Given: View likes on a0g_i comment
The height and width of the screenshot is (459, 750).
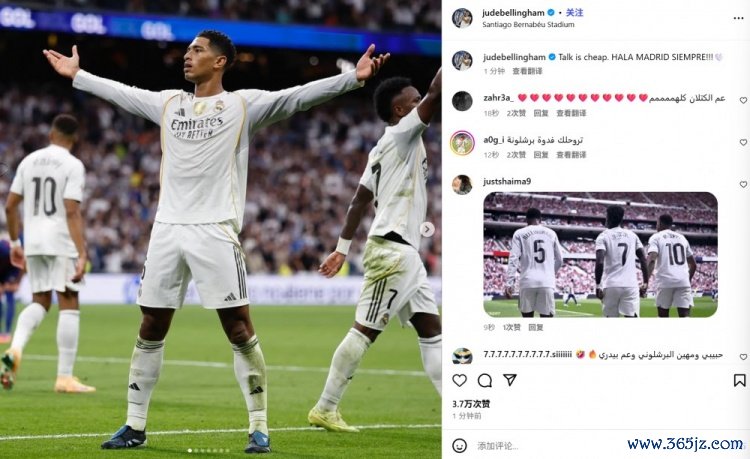Looking at the screenshot, I should pos(516,155).
